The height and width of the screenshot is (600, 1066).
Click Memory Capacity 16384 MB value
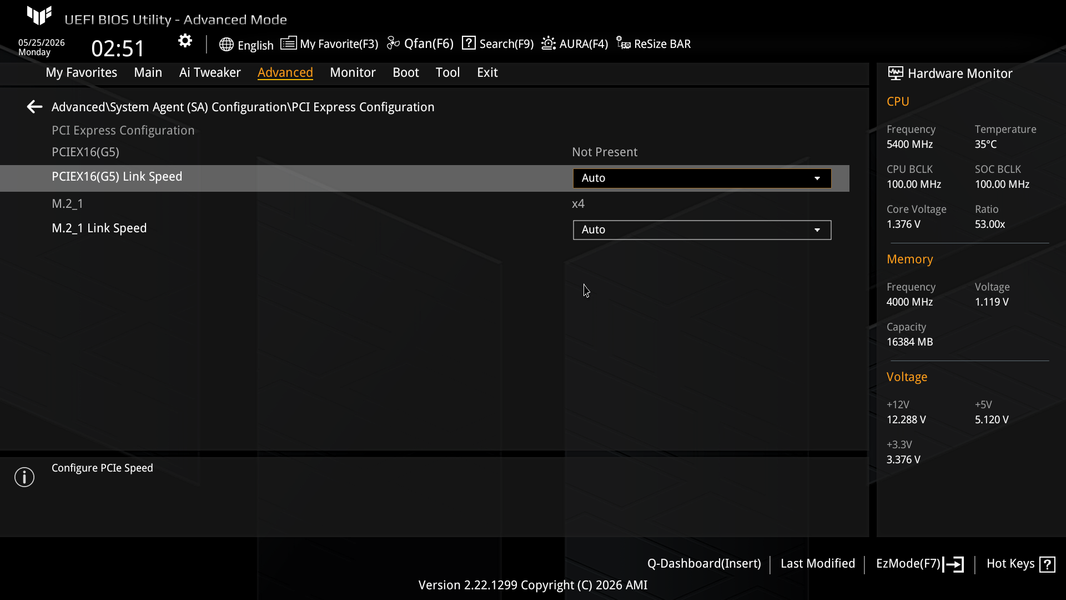[x=910, y=342]
